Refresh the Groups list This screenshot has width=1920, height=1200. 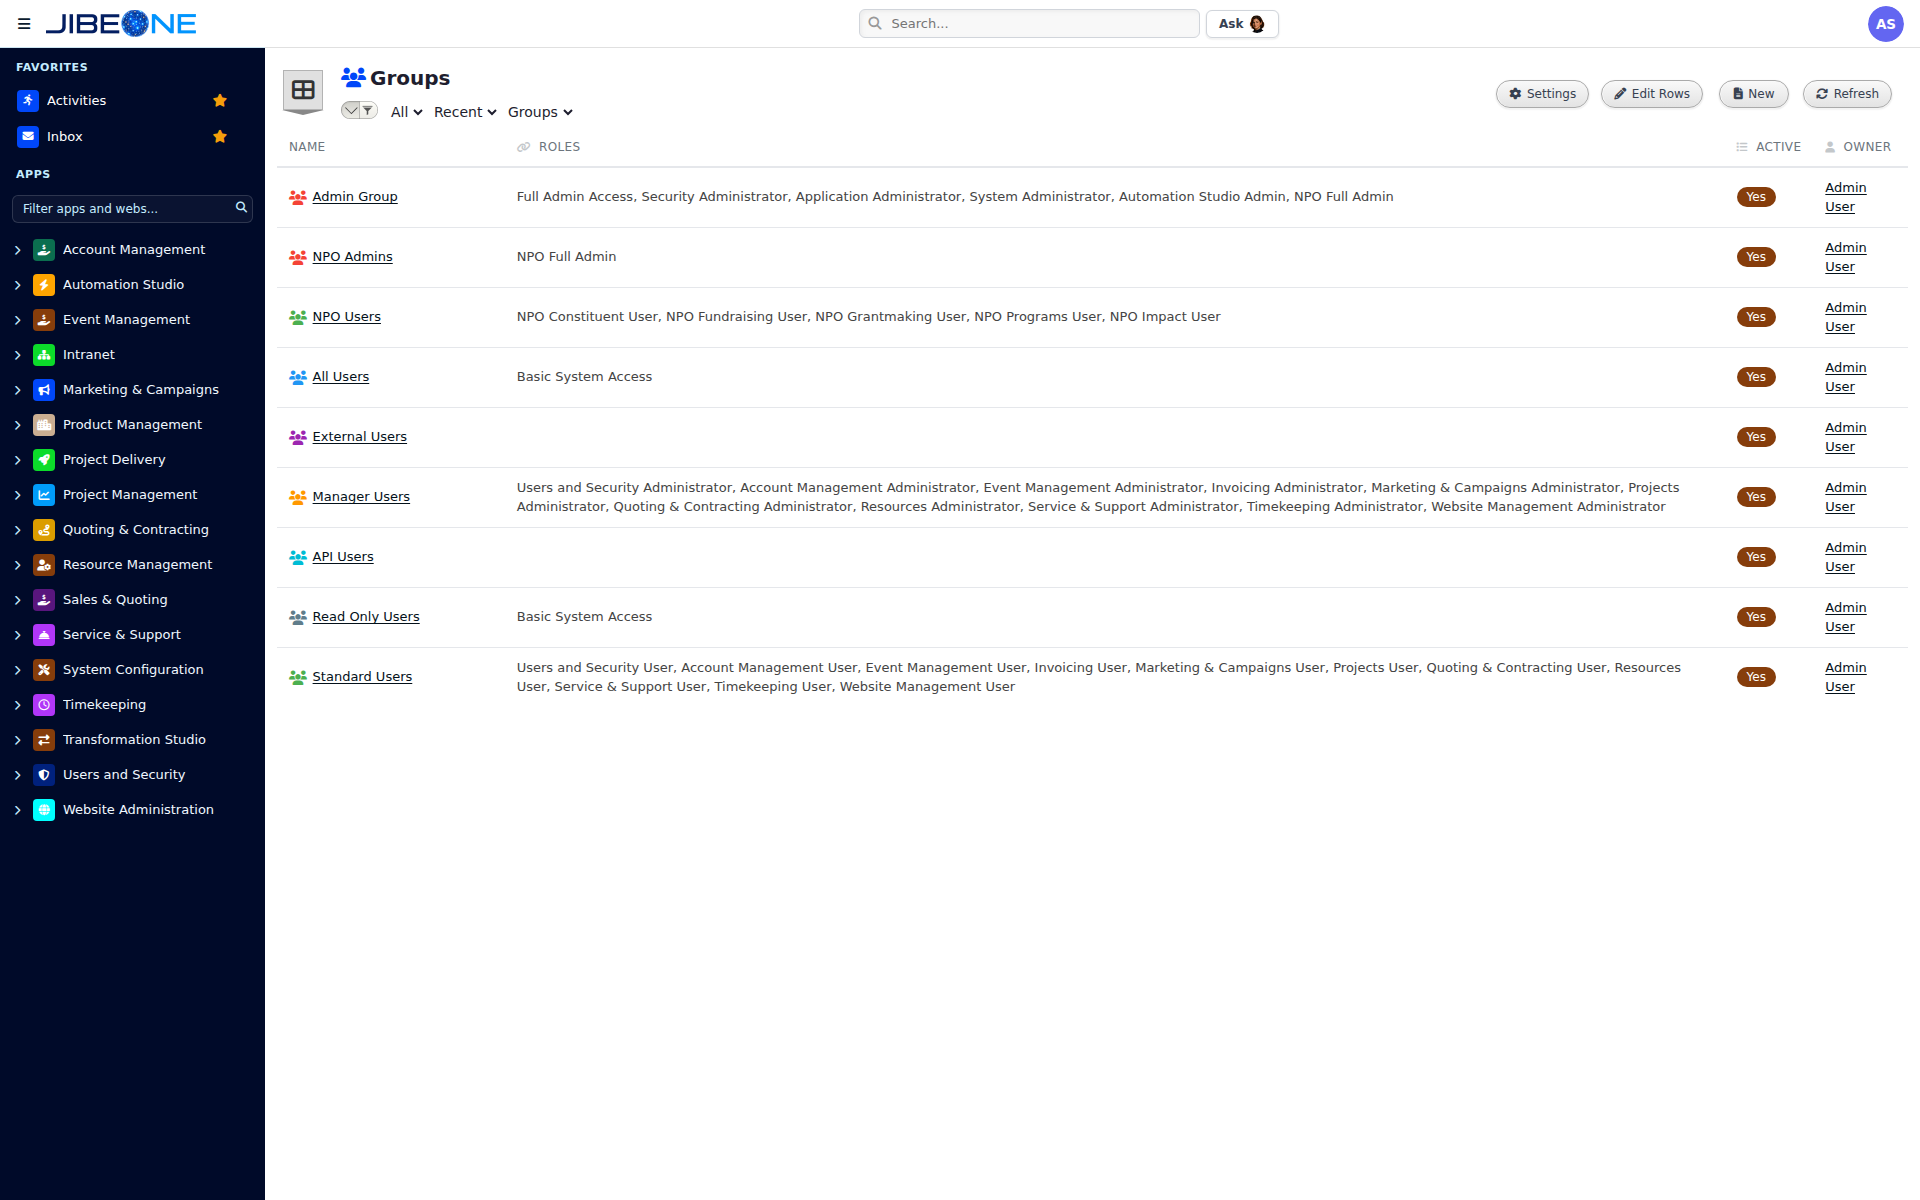[1847, 94]
